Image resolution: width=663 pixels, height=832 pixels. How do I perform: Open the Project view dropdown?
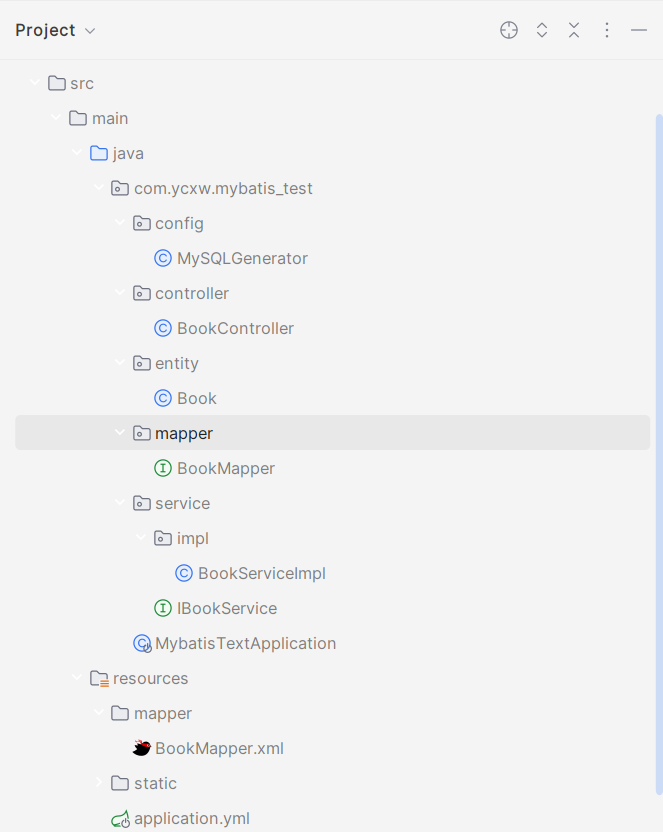click(x=55, y=30)
